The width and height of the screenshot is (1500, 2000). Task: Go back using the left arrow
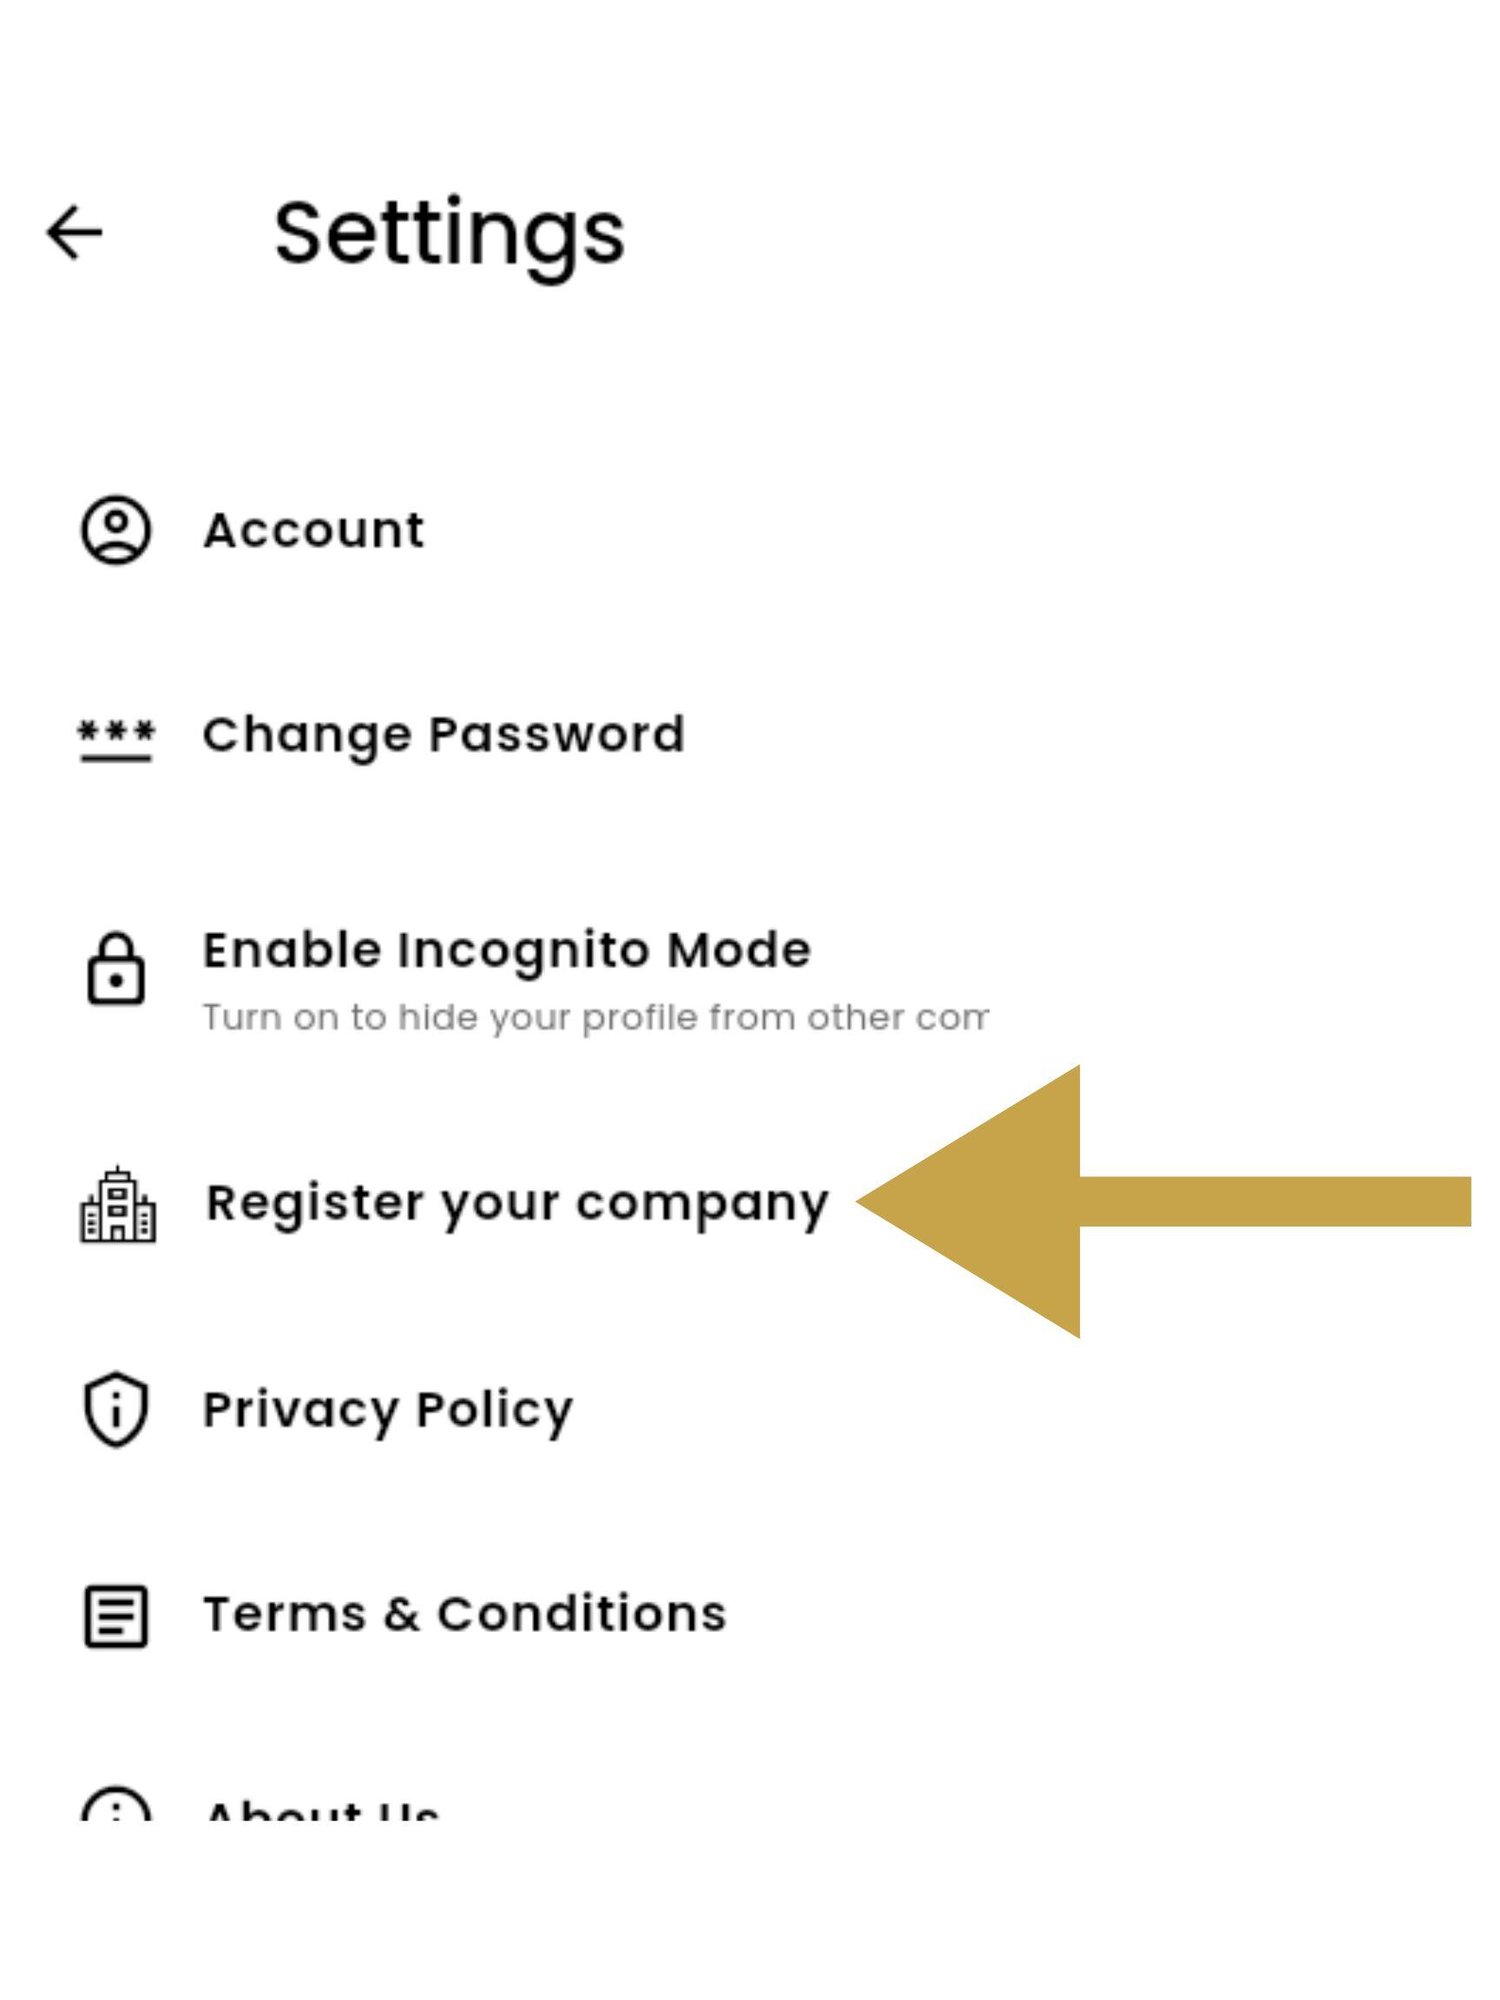(x=75, y=232)
